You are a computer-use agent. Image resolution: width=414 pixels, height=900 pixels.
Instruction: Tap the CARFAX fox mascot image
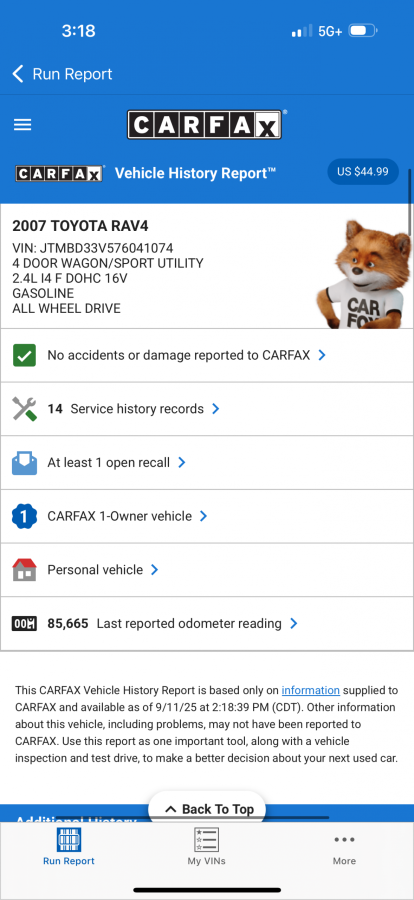coord(363,273)
